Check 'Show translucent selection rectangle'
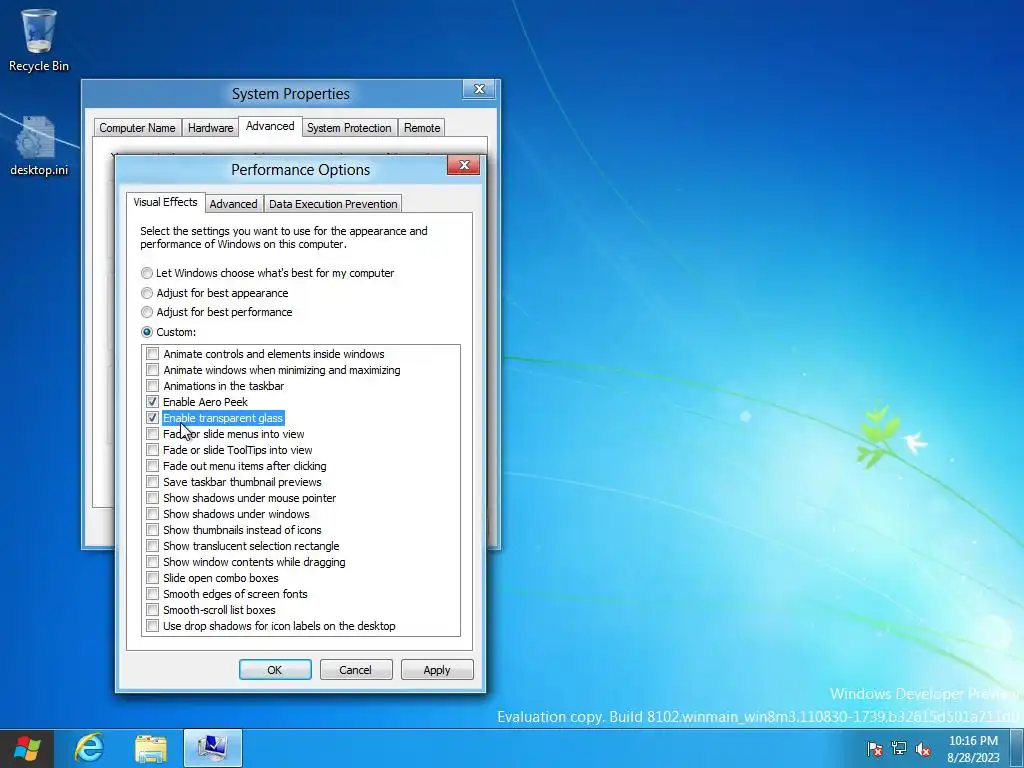1024x768 pixels. click(x=152, y=546)
